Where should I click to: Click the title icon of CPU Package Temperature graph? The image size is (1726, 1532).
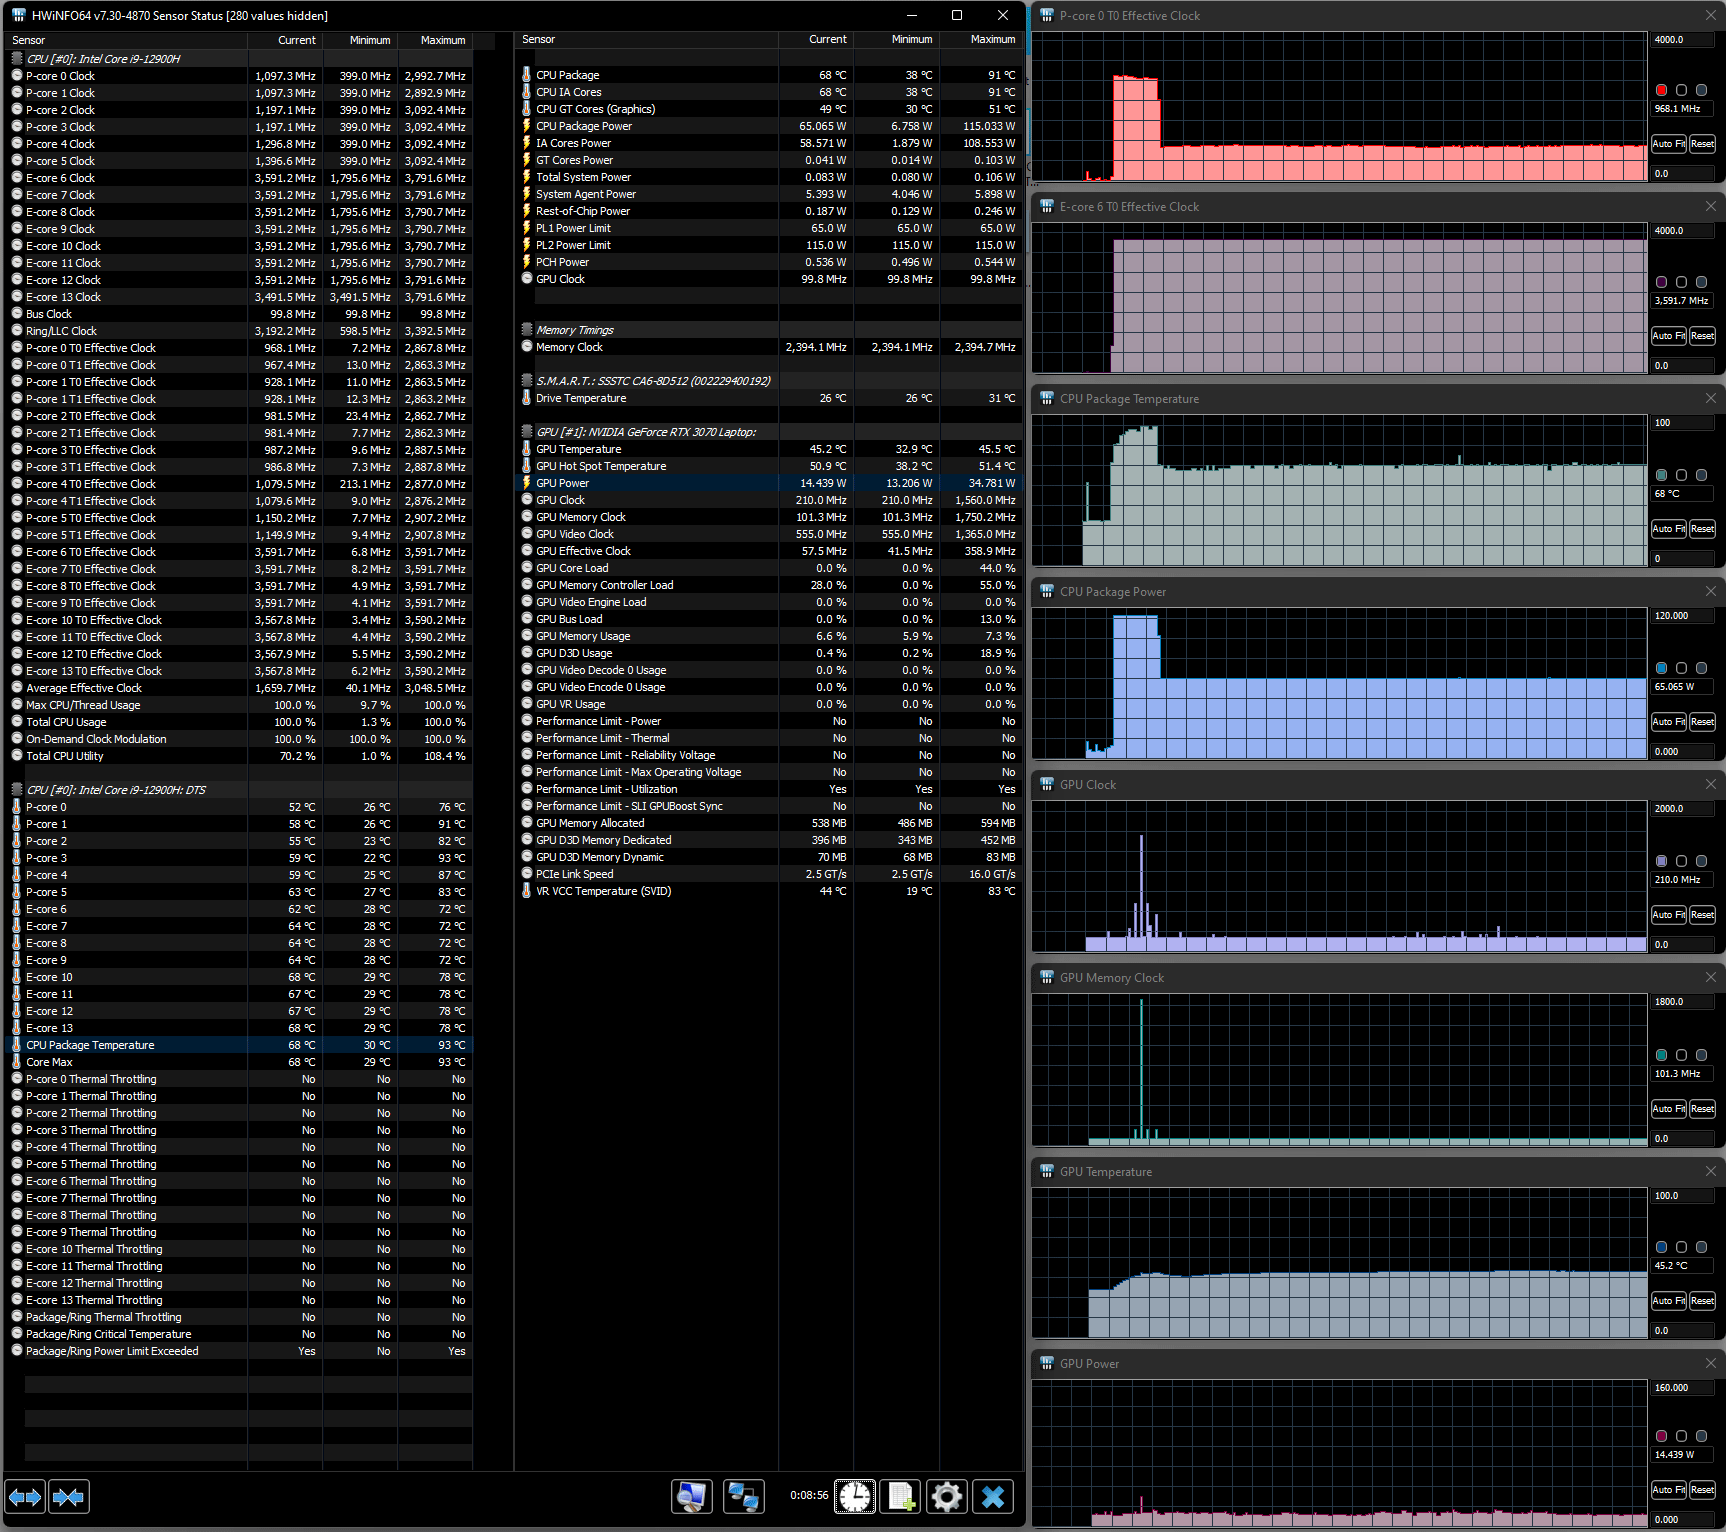(1047, 398)
